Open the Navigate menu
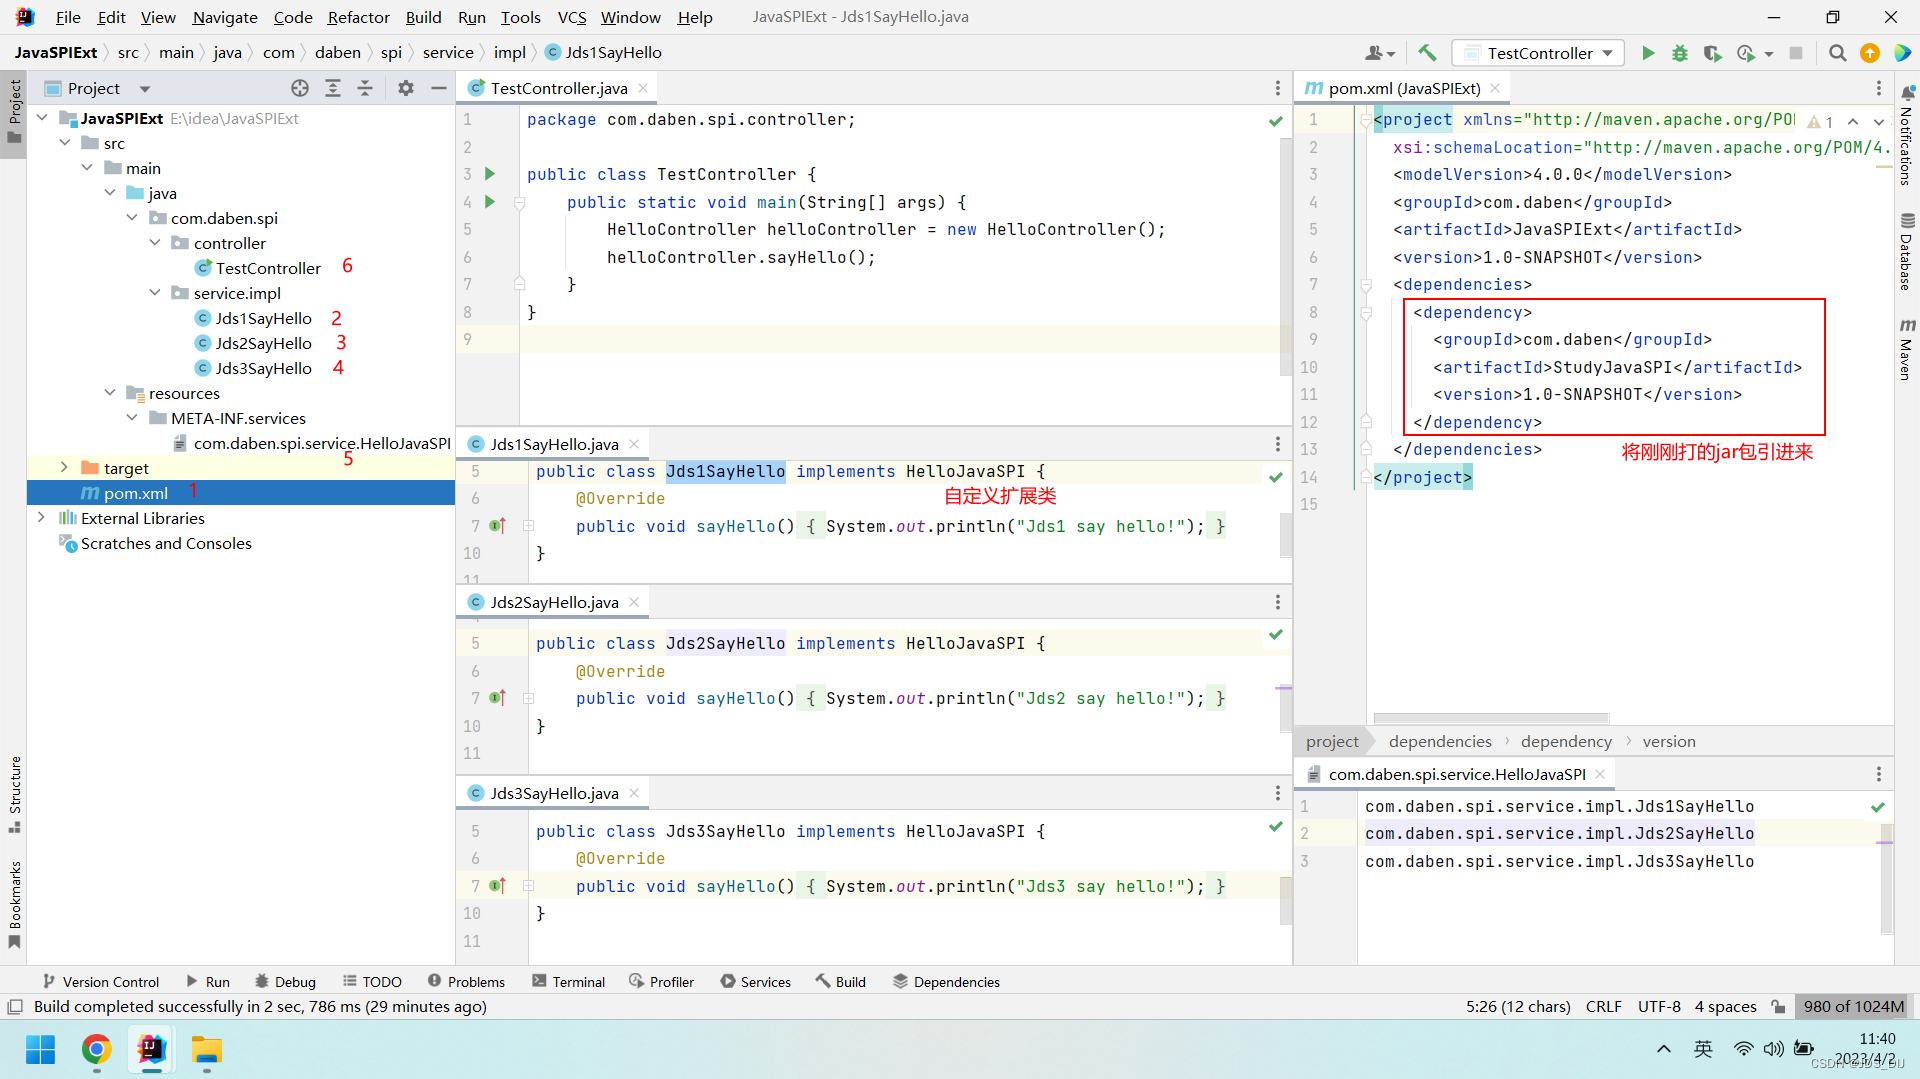Screen dimensions: 1920x1079 click(224, 17)
